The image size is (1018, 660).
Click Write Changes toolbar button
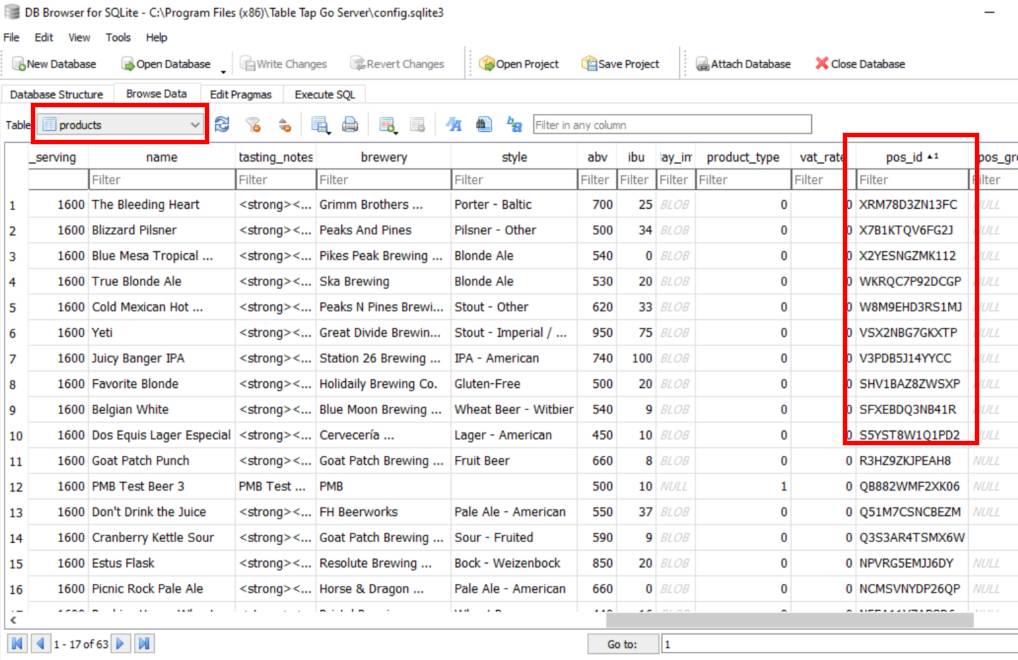tap(283, 64)
